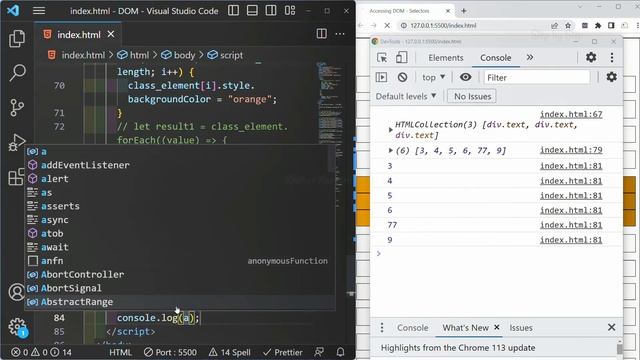Screen dimensions: 640x360
Task: Switch to the Issues drawer tab
Action: [x=520, y=328]
